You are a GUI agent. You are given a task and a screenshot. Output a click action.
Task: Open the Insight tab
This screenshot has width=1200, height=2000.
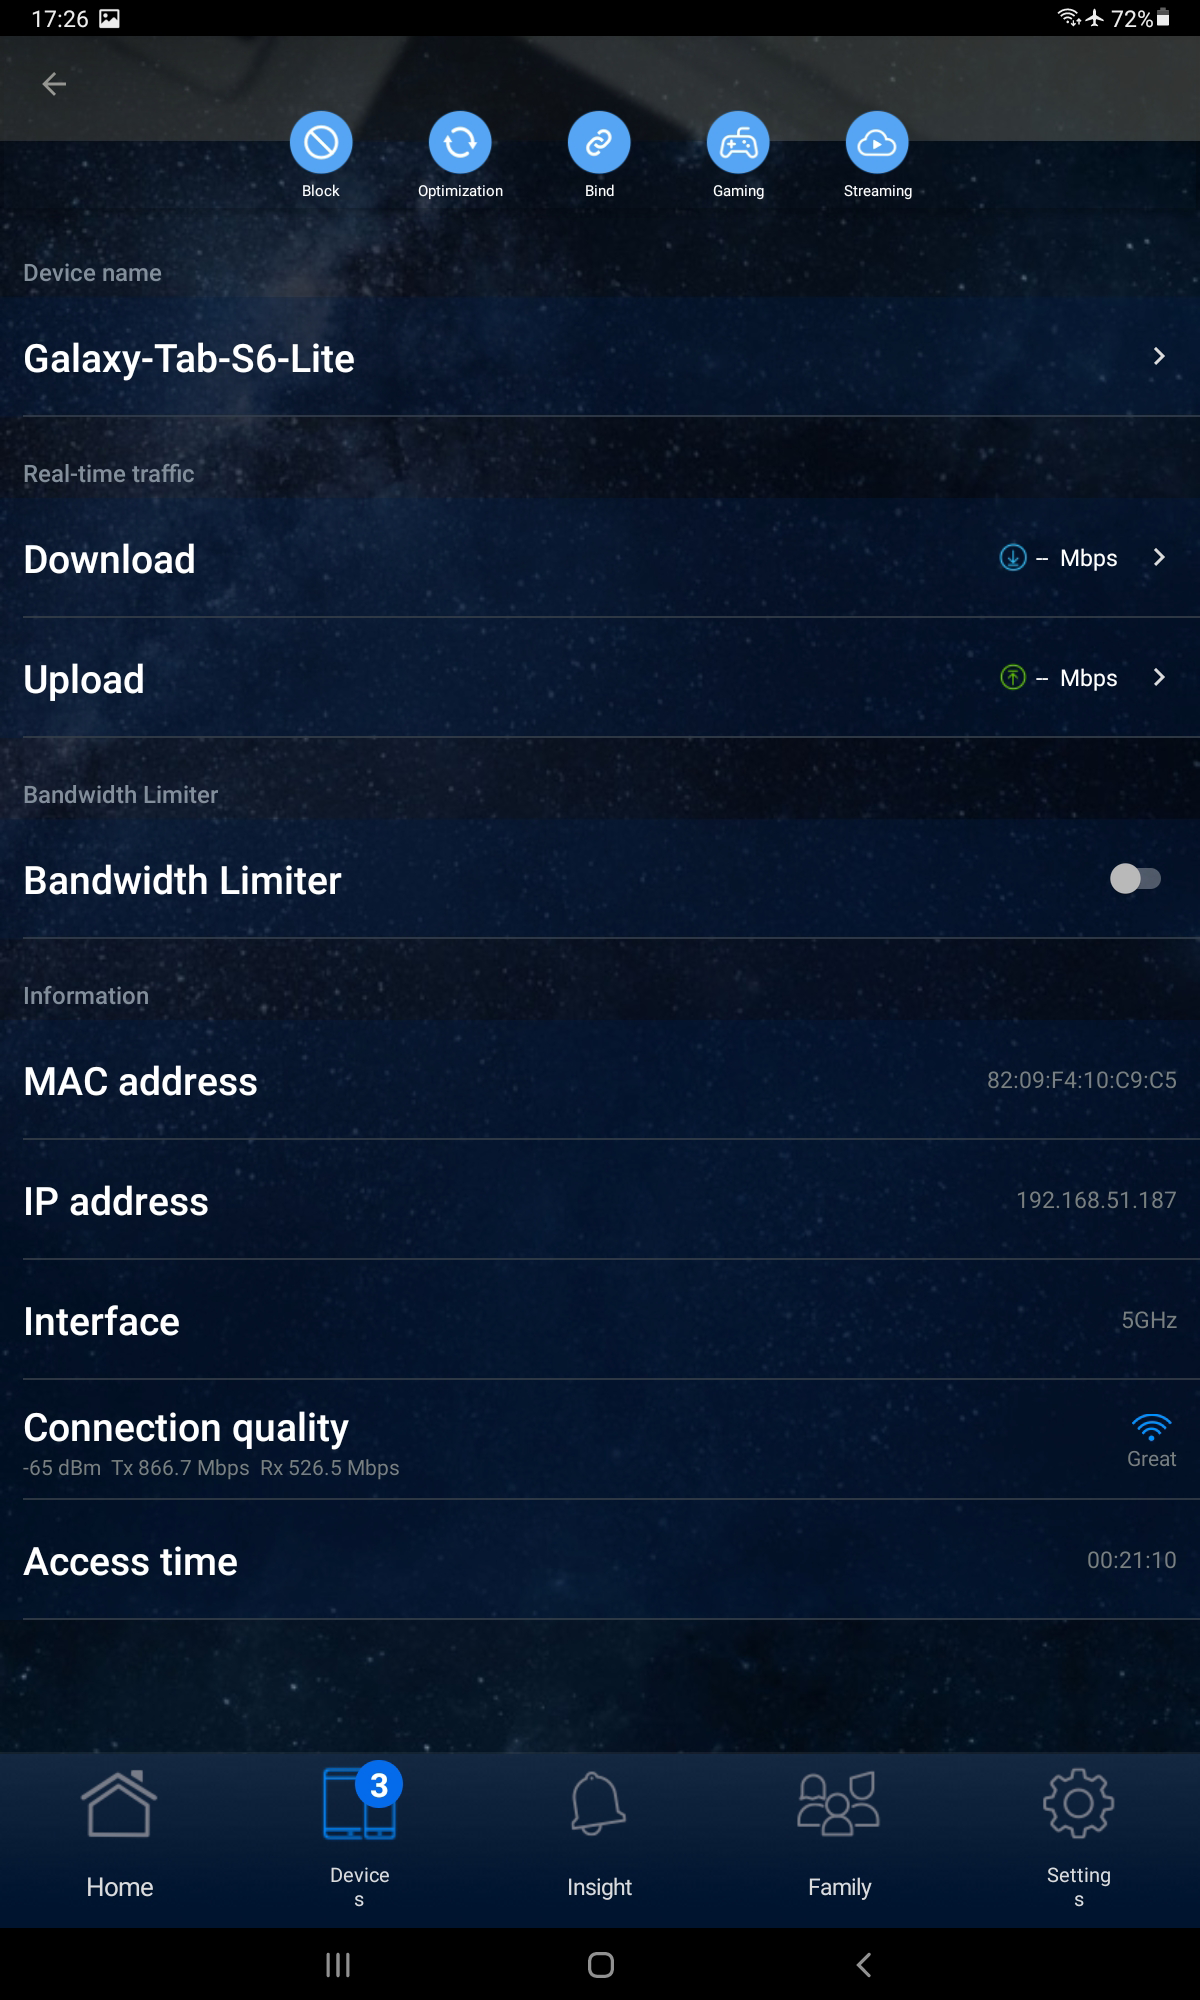click(x=599, y=1835)
